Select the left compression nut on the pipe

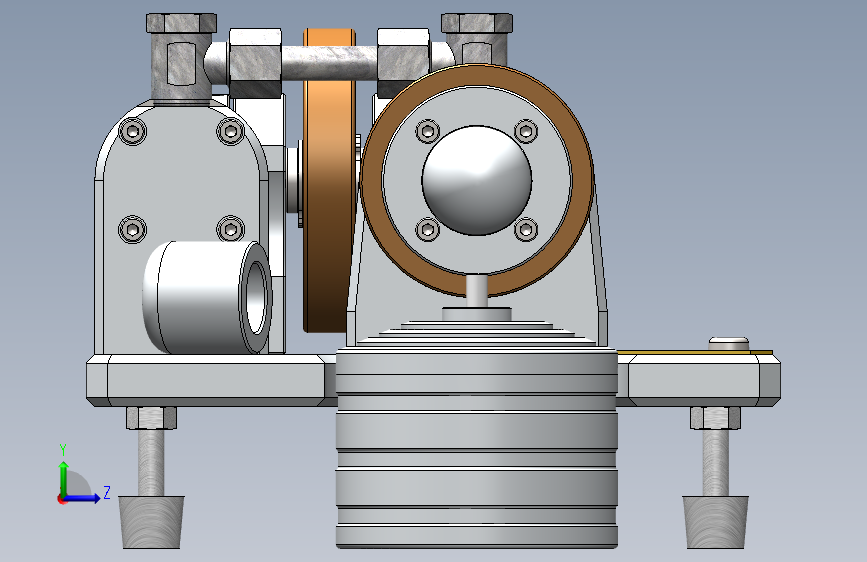tap(255, 63)
